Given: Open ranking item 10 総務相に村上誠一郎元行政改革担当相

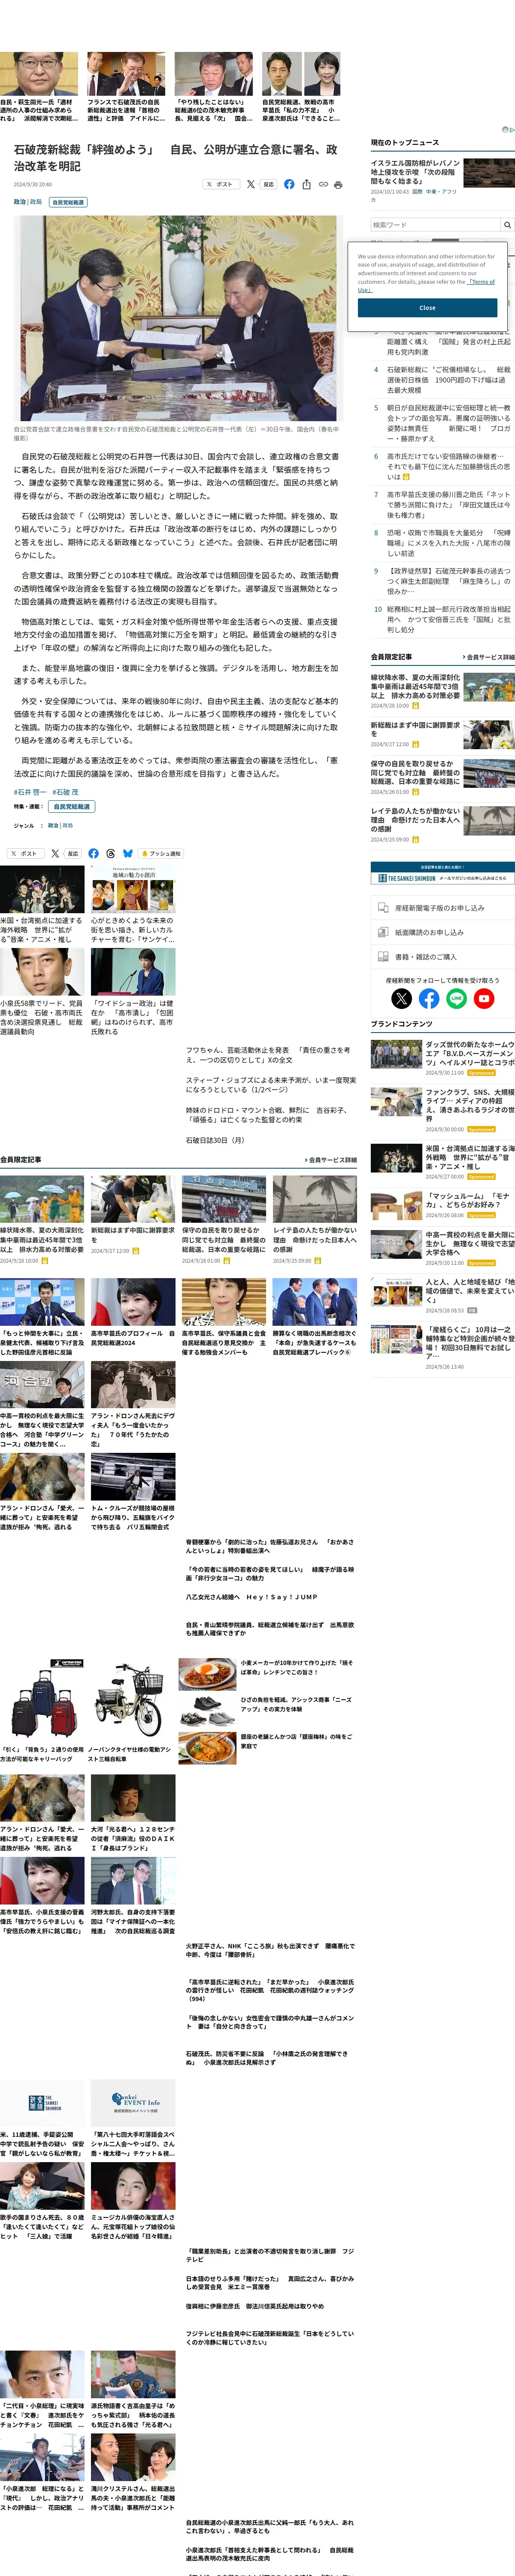Looking at the screenshot, I should click(x=449, y=619).
